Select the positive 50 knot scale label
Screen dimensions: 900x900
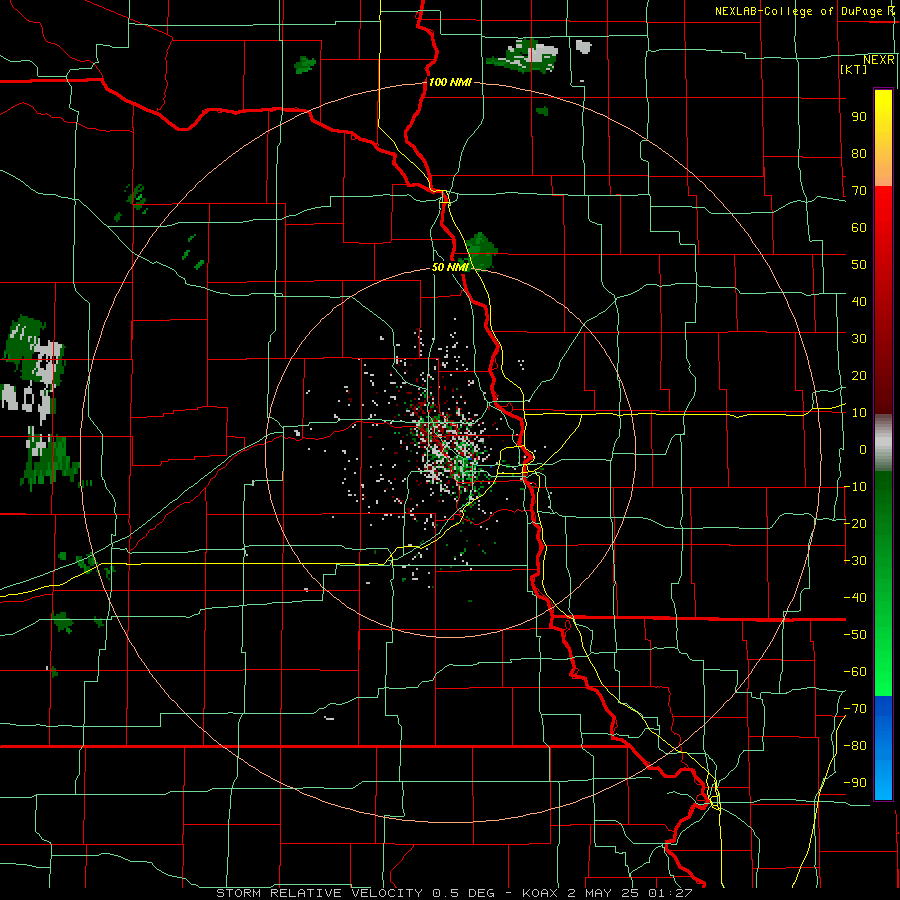pyautogui.click(x=859, y=265)
